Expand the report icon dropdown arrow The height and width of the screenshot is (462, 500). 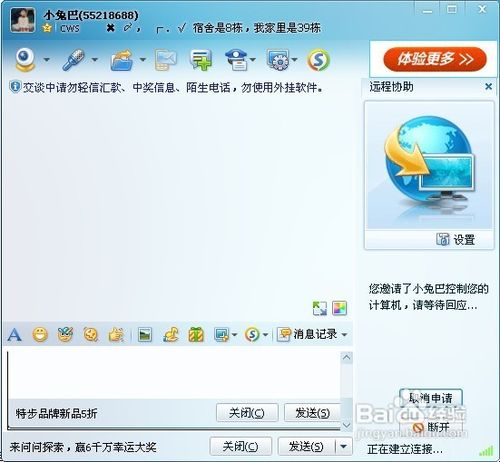pos(253,60)
